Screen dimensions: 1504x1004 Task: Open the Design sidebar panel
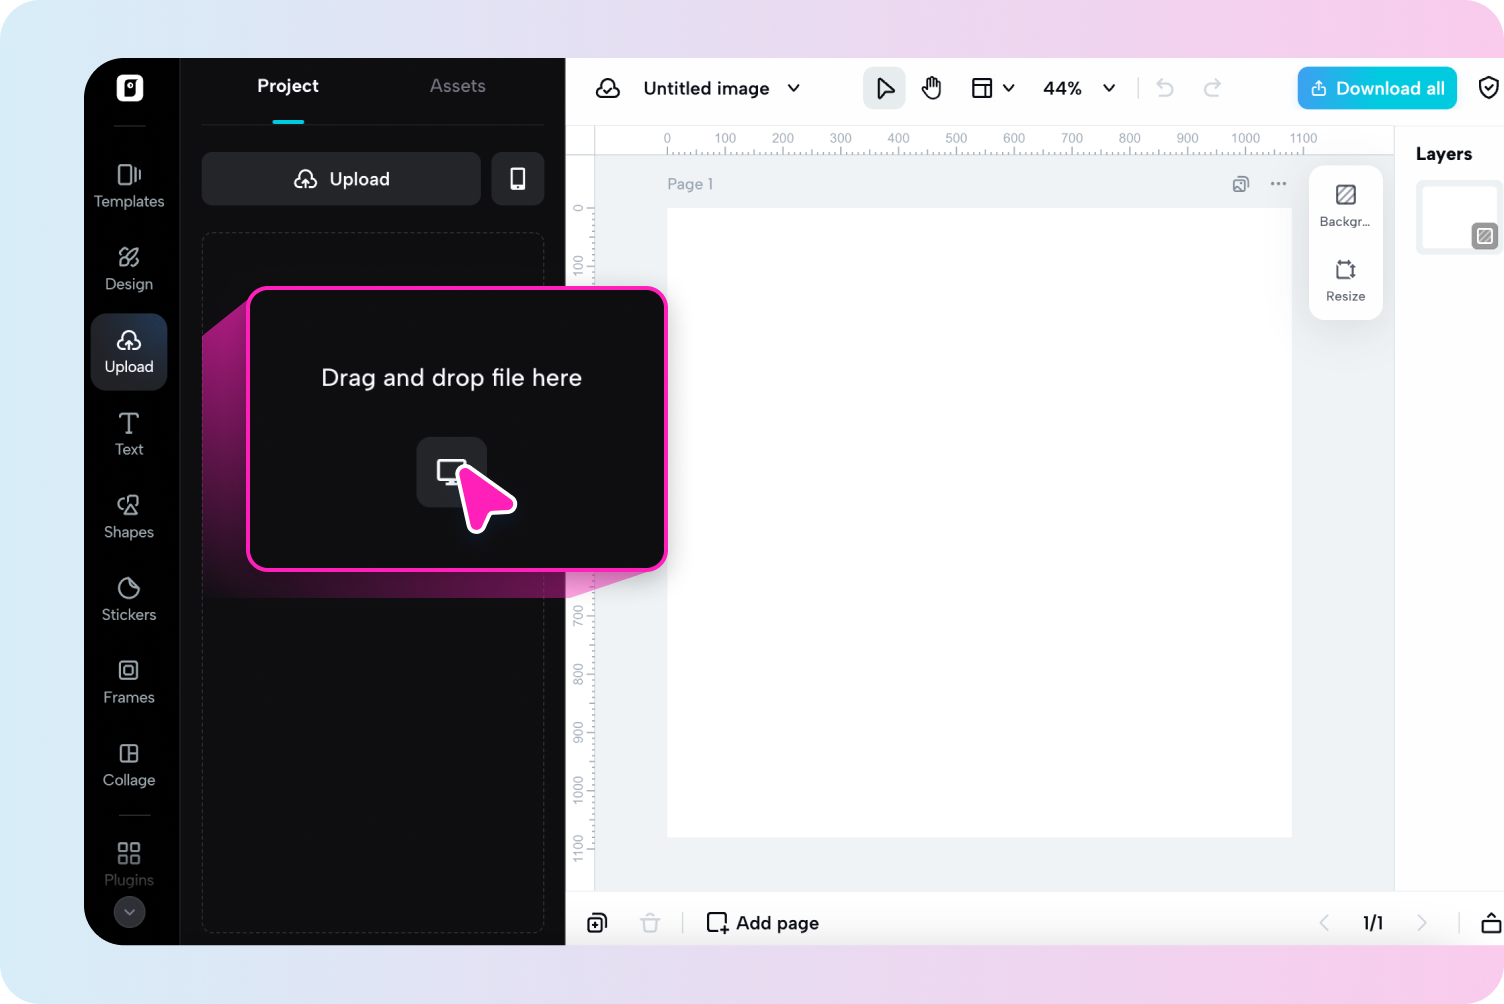129,269
